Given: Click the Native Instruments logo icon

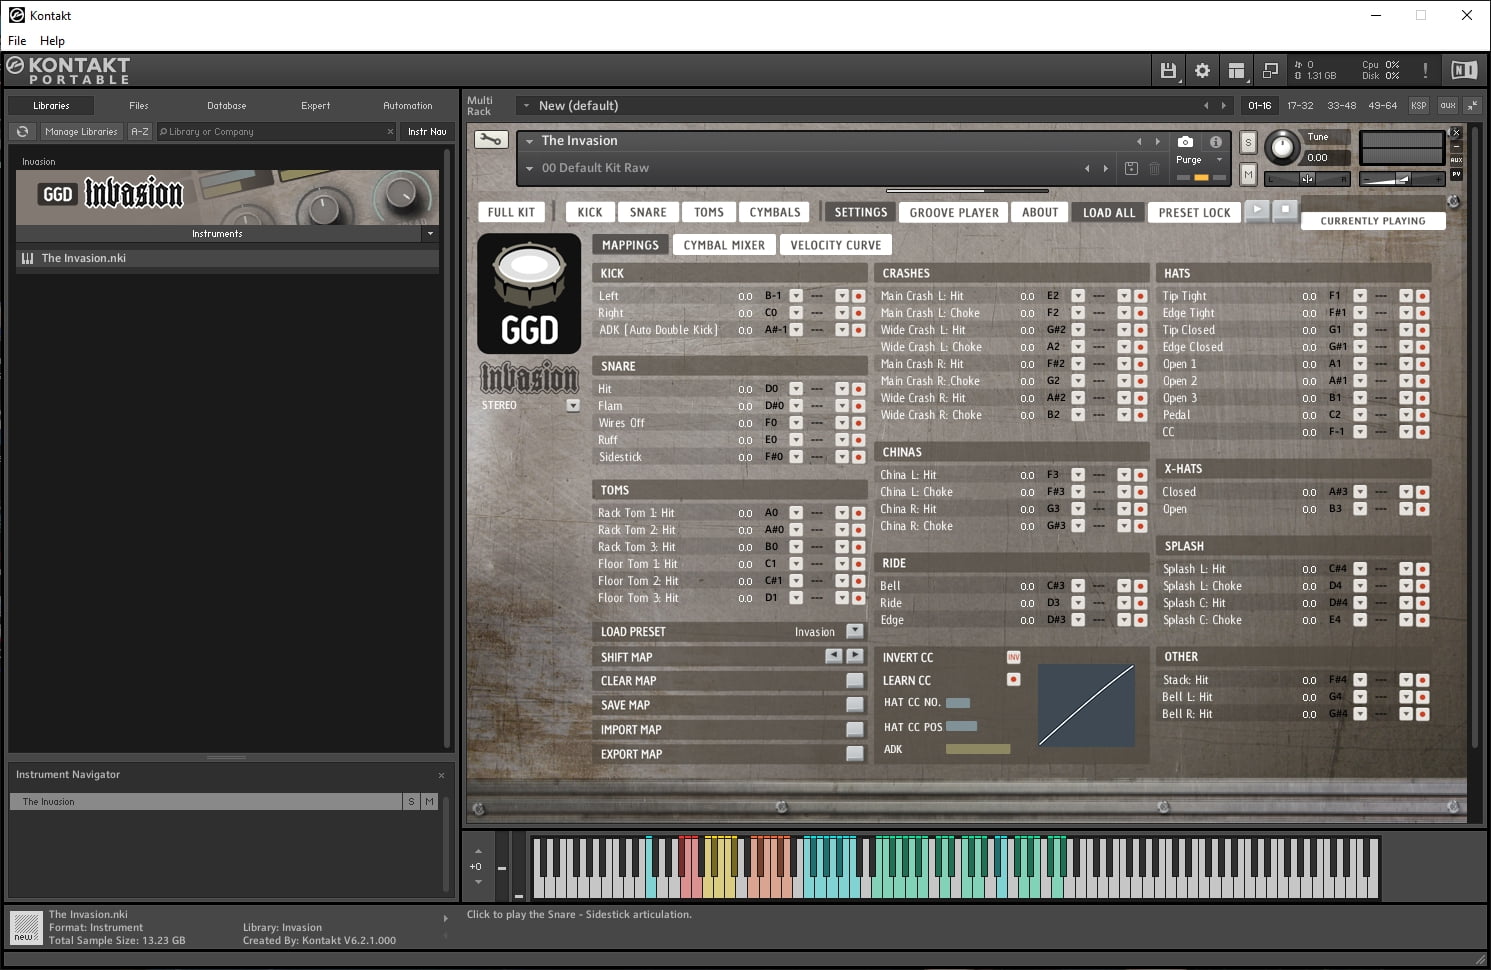Looking at the screenshot, I should 1463,70.
